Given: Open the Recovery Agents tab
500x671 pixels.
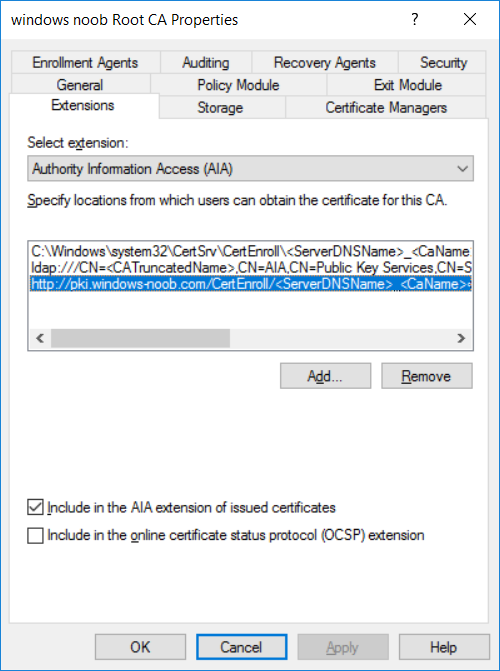Looking at the screenshot, I should (x=325, y=62).
